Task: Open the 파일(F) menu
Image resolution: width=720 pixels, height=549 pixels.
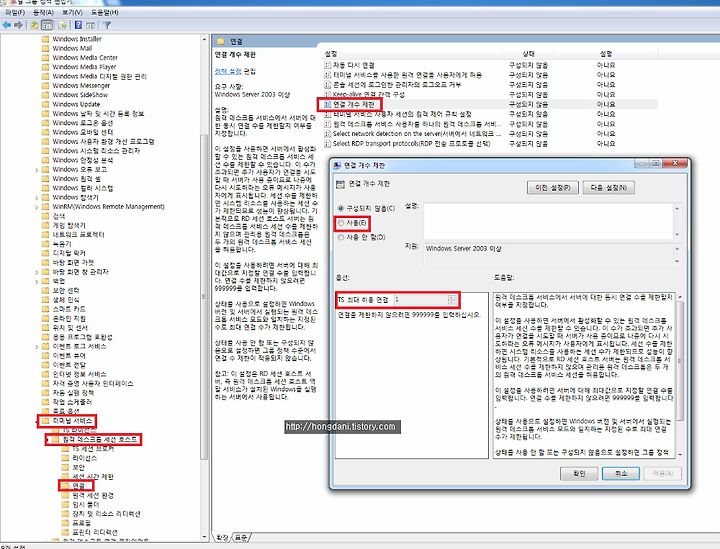Action: [x=15, y=12]
